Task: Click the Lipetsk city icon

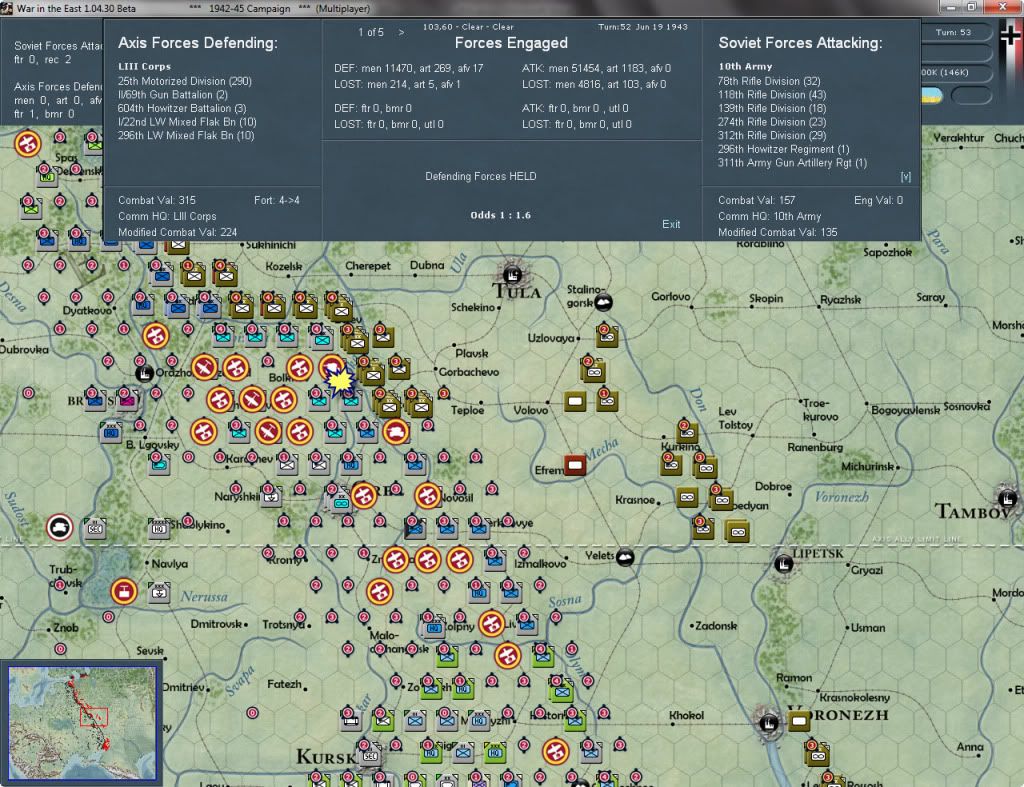Action: (784, 563)
